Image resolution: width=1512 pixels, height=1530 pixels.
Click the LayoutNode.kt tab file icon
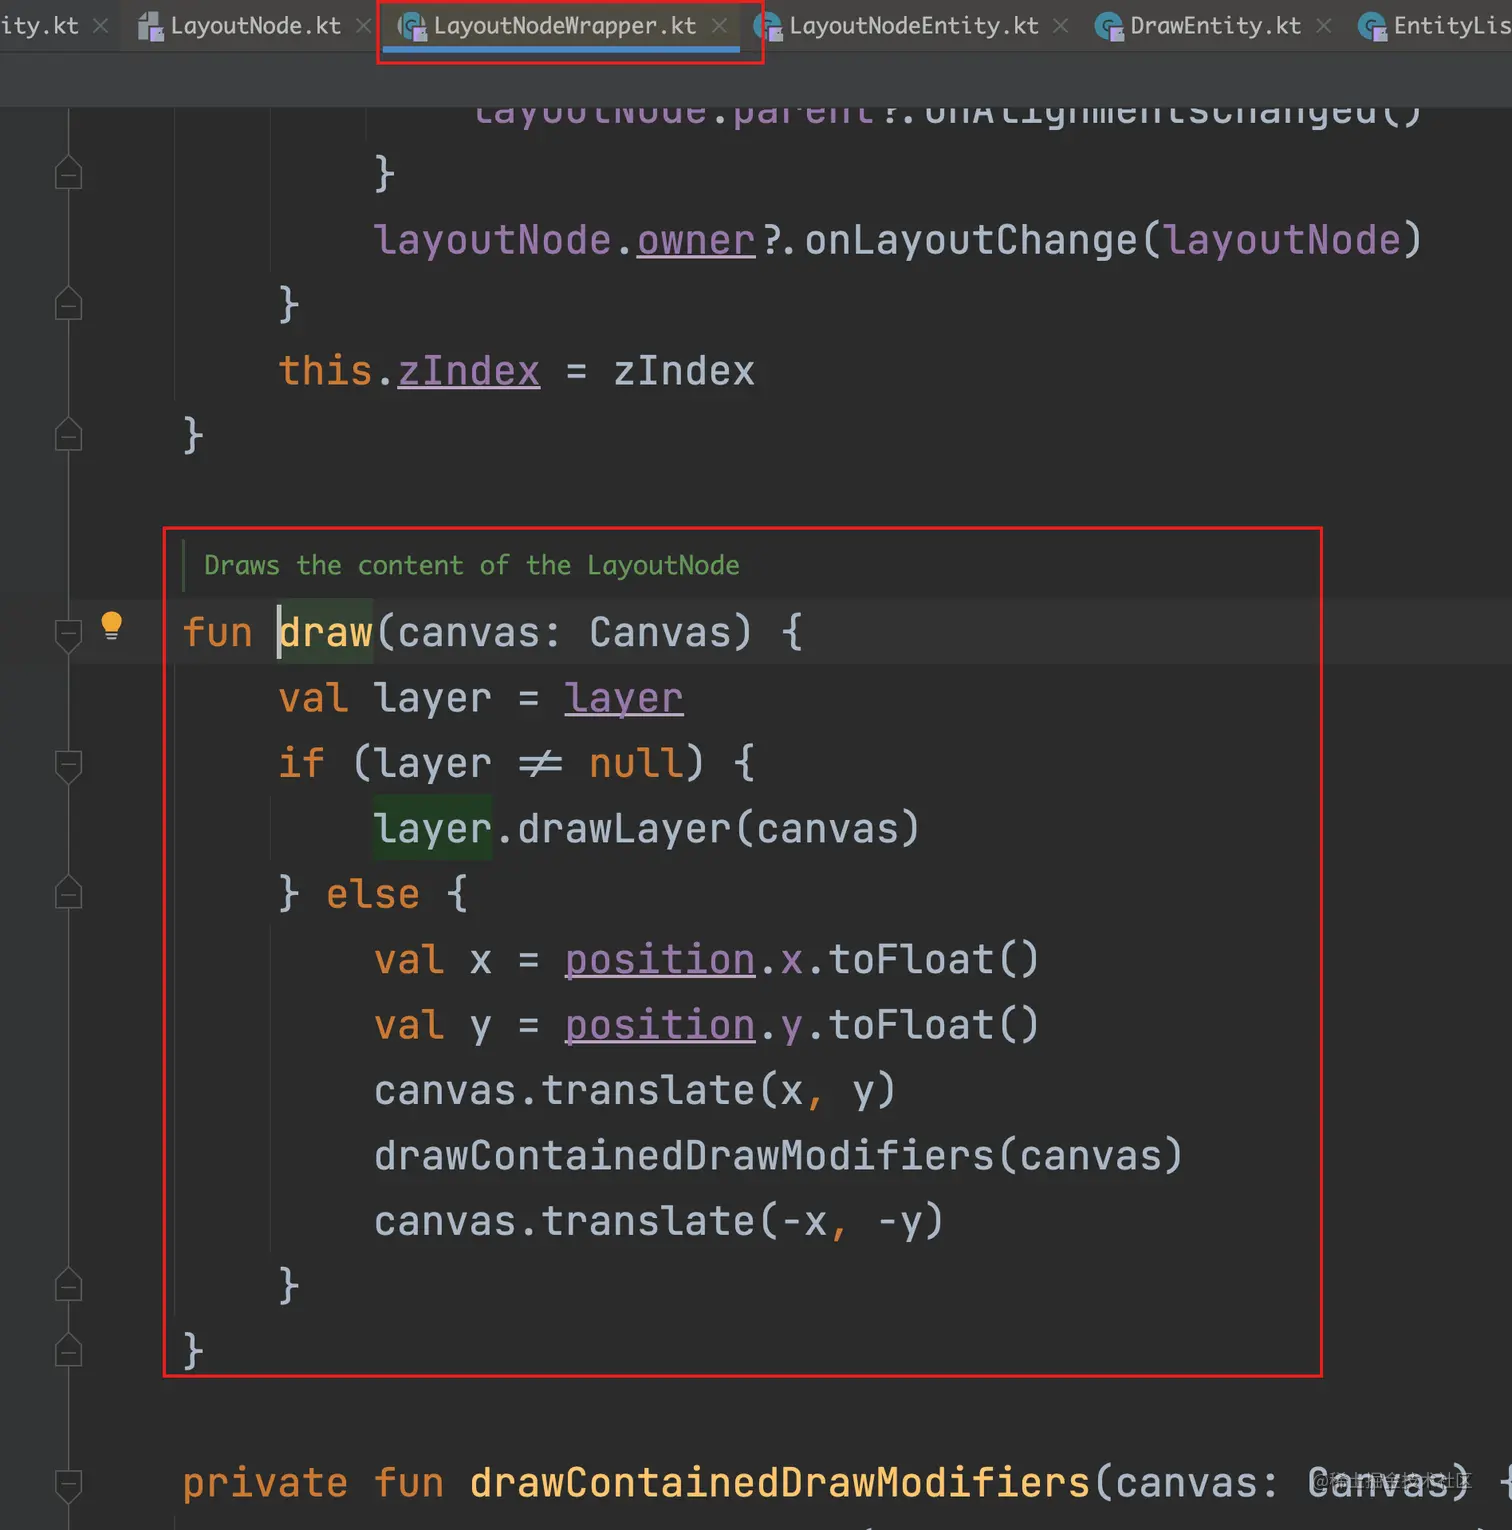[x=150, y=26]
